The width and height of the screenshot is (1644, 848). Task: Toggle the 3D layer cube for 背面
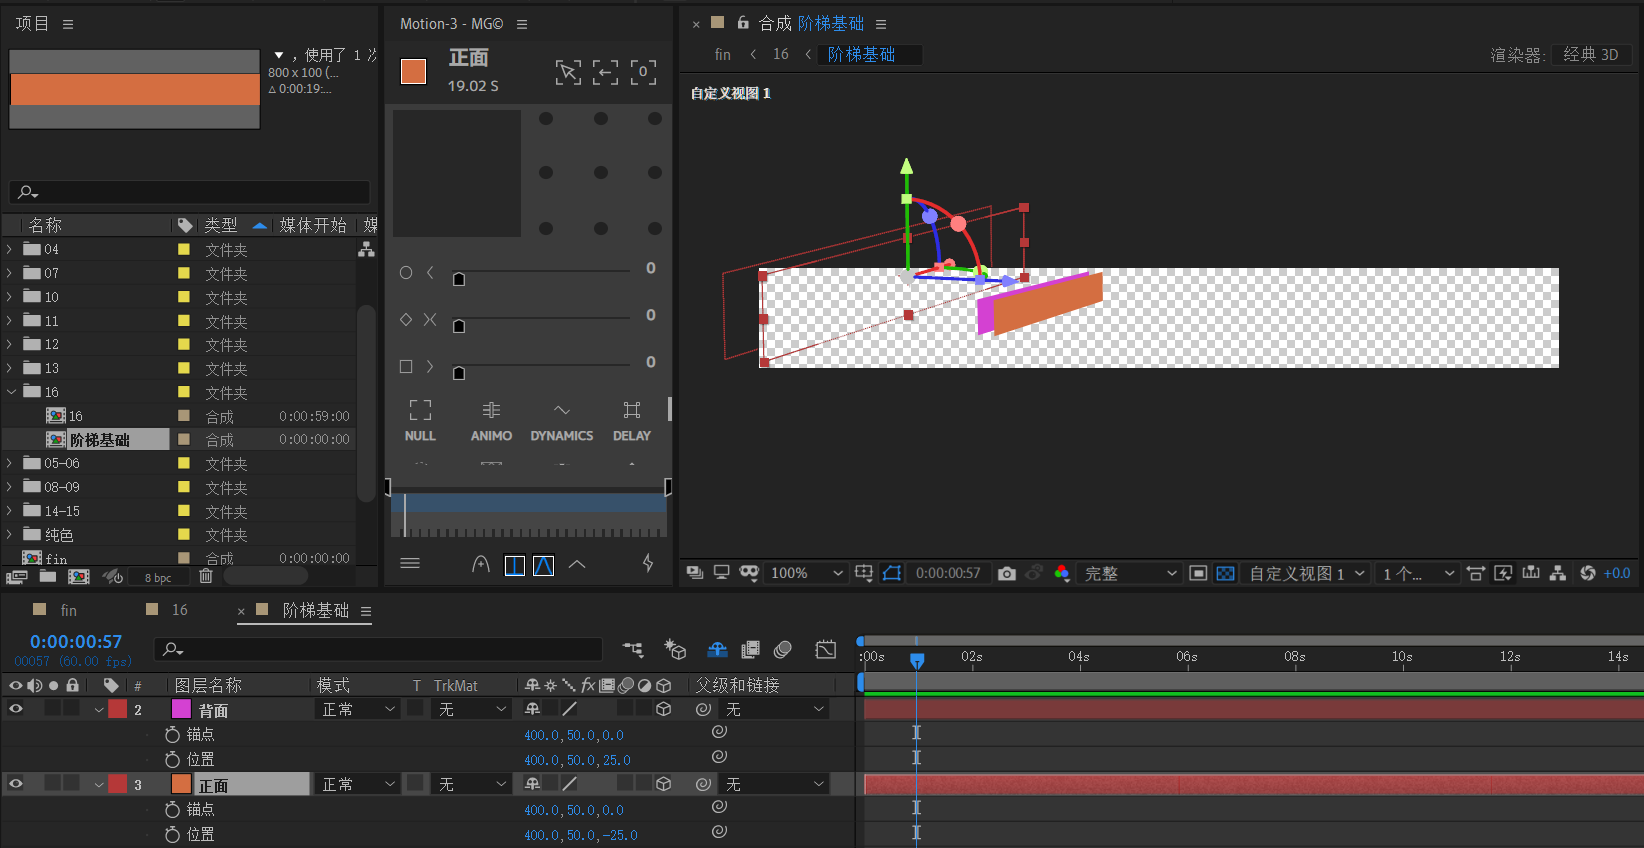click(x=663, y=709)
